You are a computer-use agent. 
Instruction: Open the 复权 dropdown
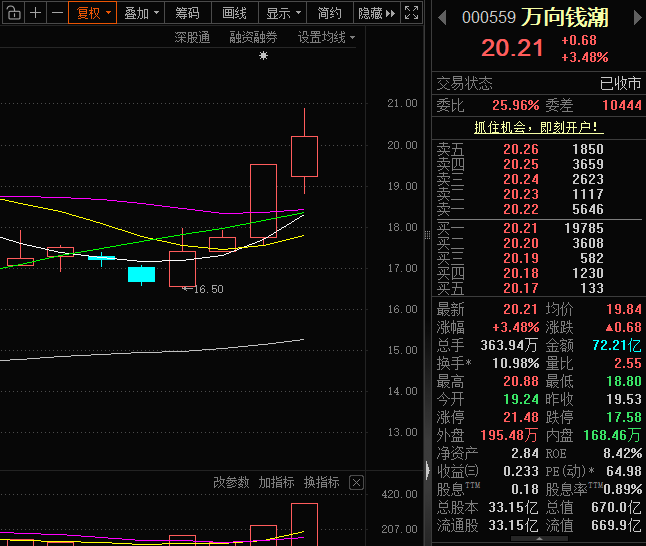point(93,13)
